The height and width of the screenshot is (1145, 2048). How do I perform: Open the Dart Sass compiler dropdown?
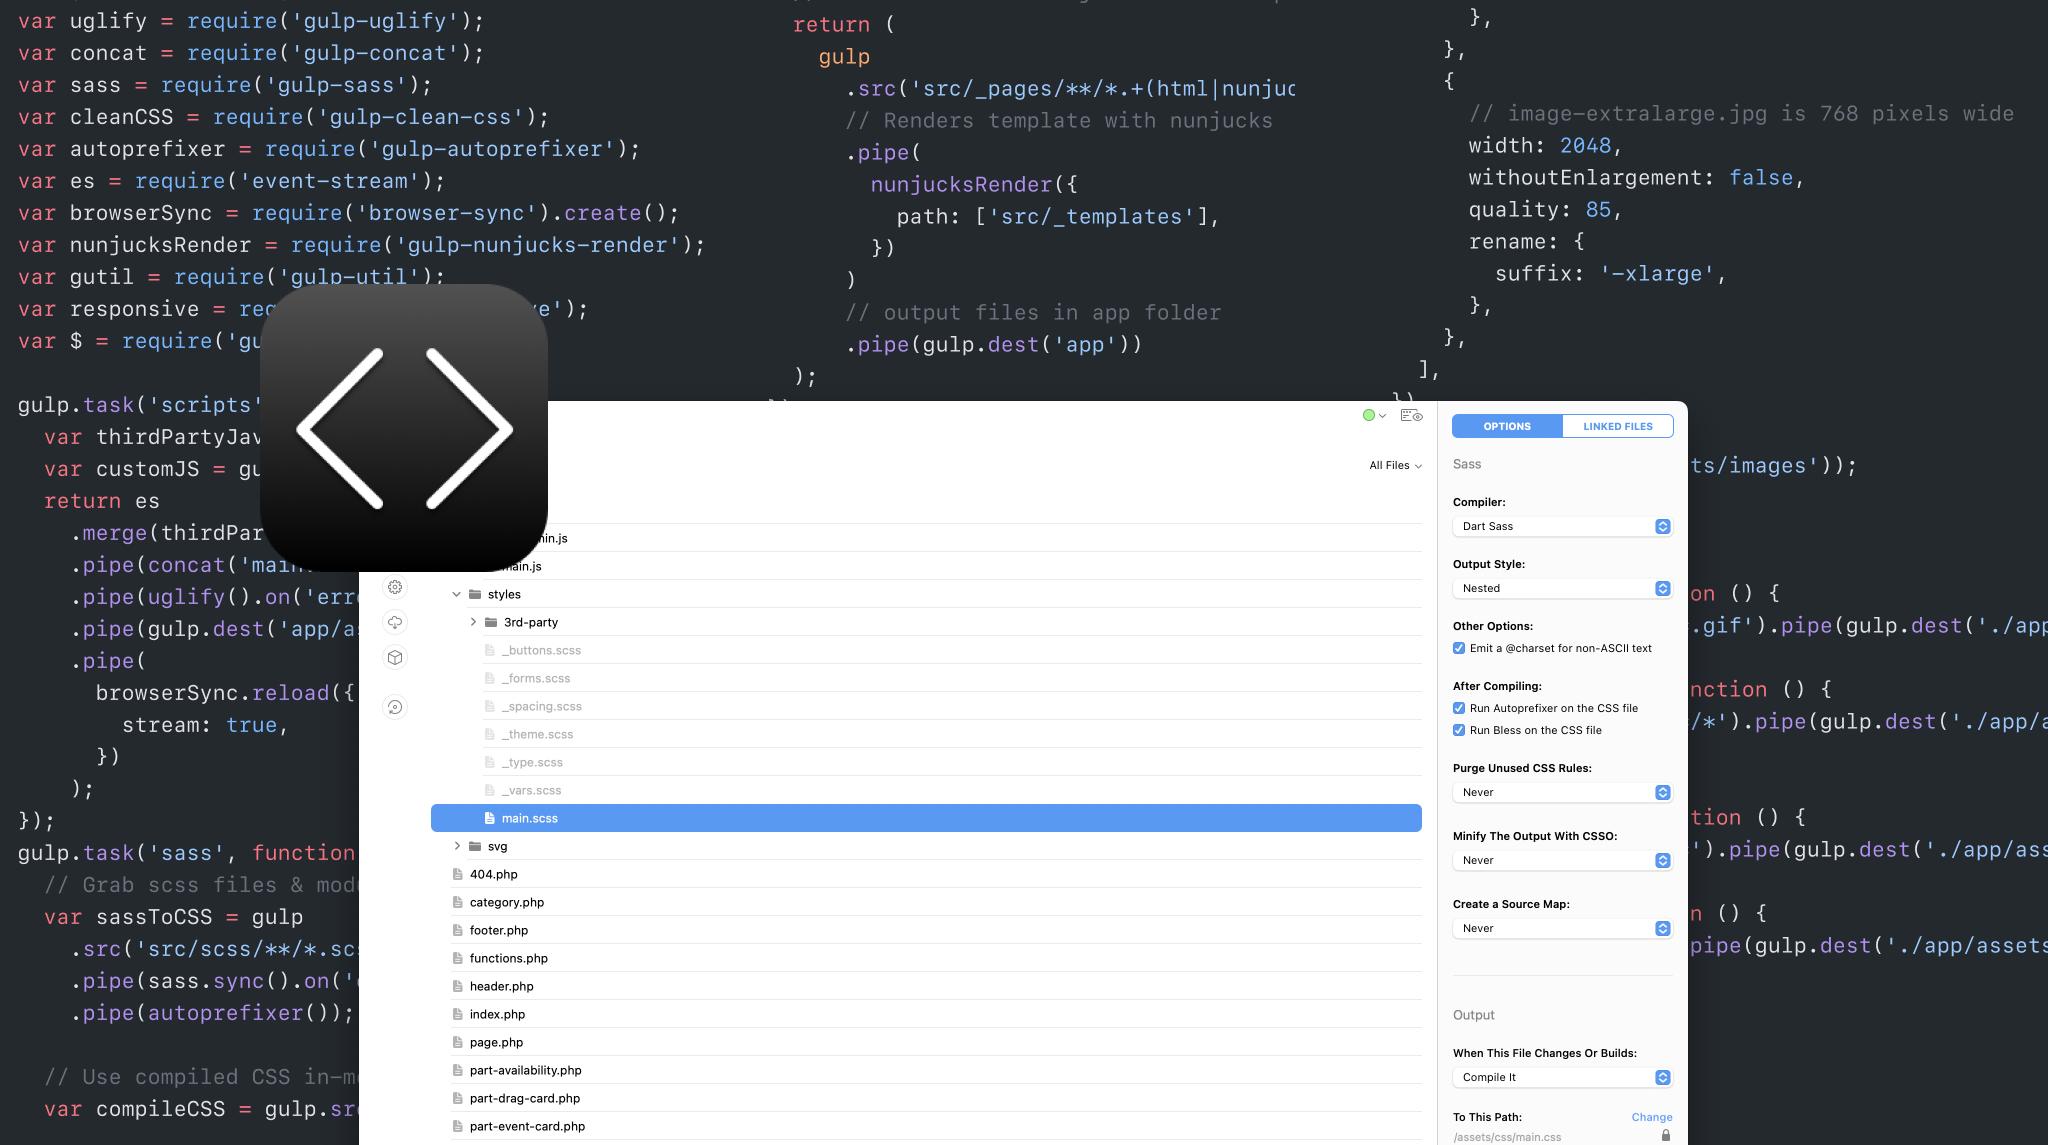coord(1562,526)
